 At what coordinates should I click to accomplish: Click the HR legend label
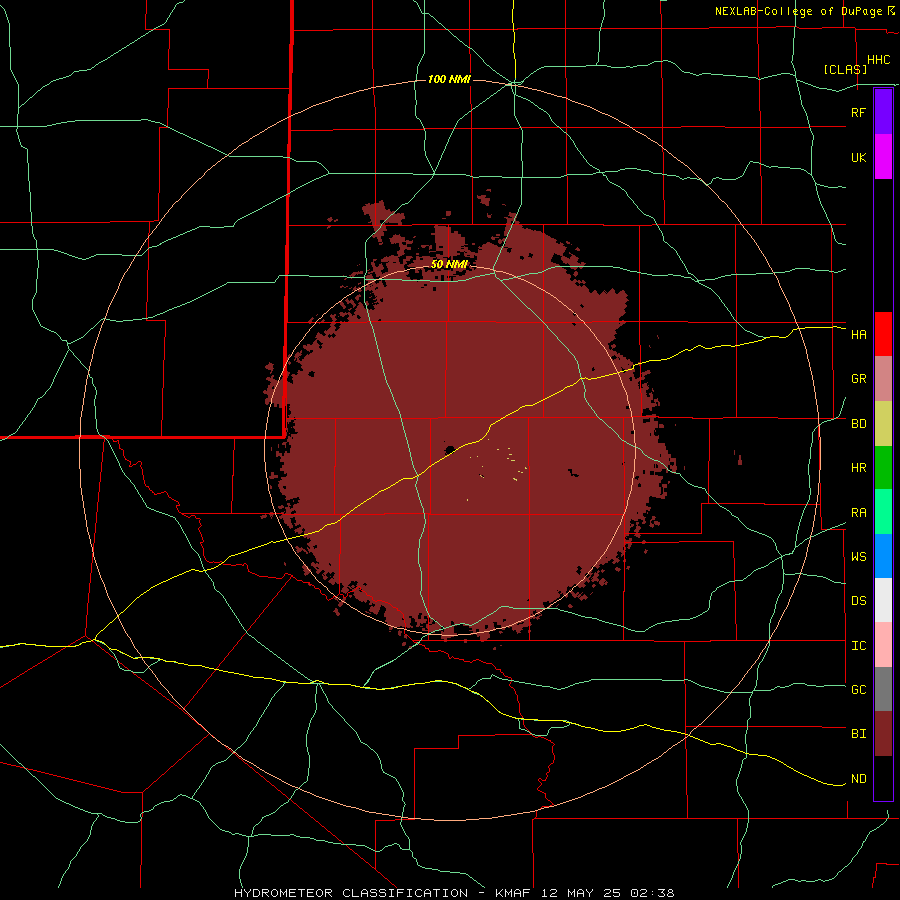pos(858,468)
